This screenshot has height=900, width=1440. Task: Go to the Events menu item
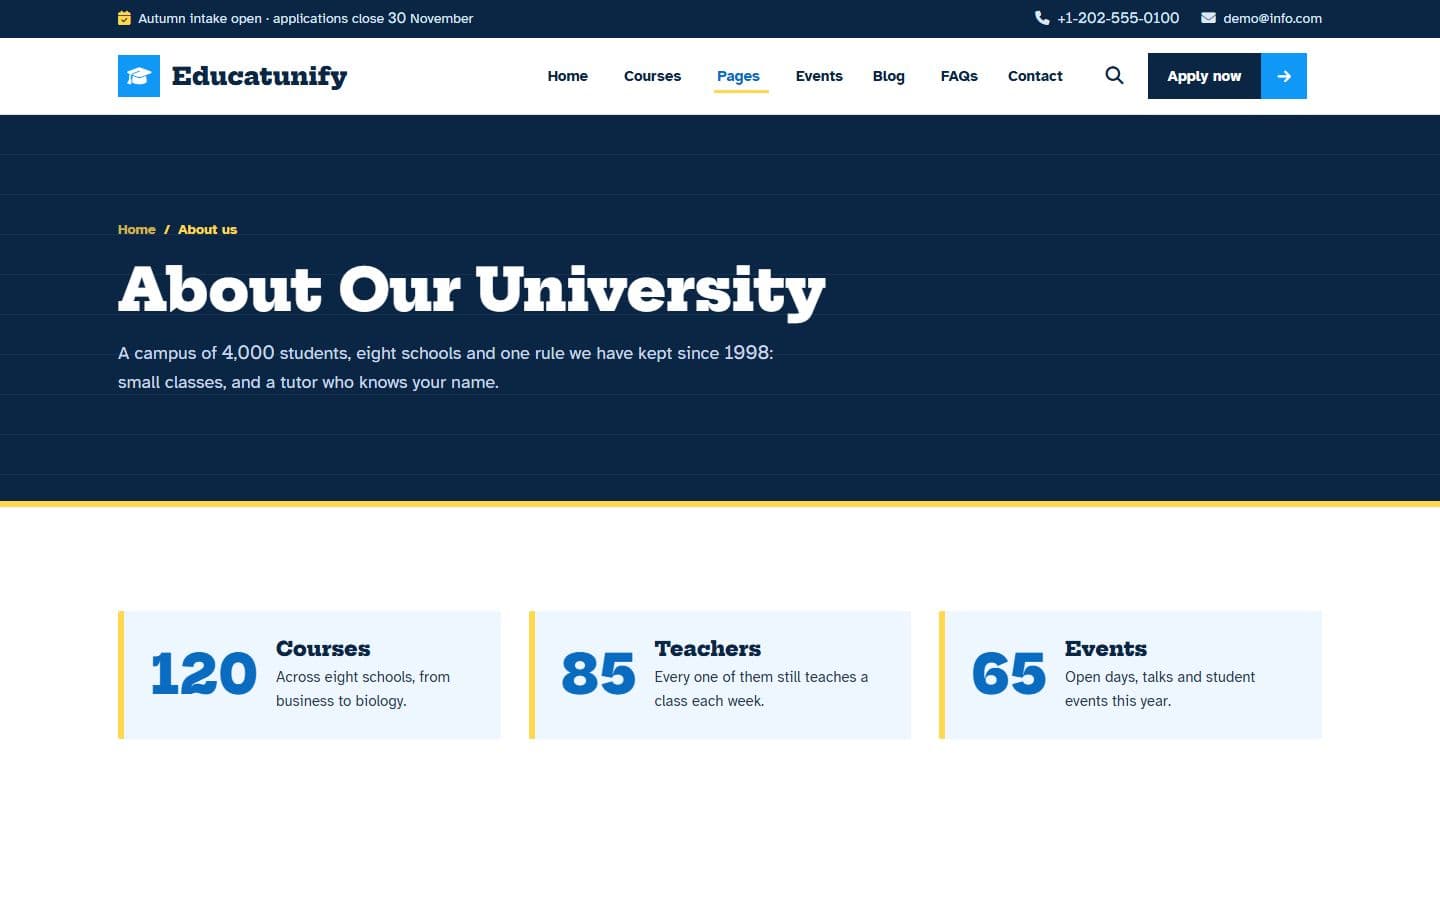pyautogui.click(x=819, y=76)
